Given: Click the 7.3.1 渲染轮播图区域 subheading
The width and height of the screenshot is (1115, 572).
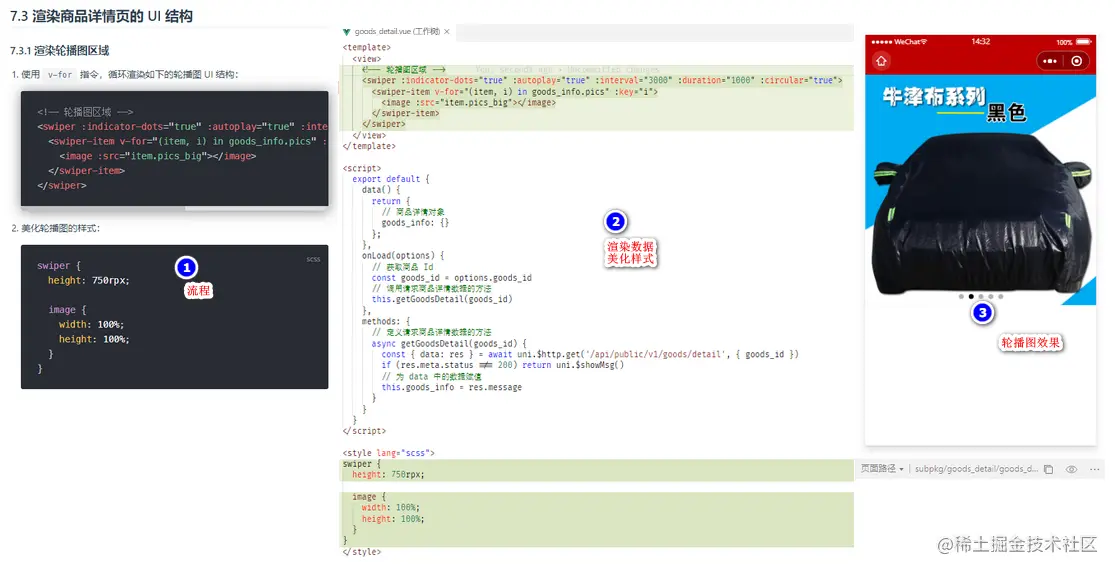Looking at the screenshot, I should [60, 51].
